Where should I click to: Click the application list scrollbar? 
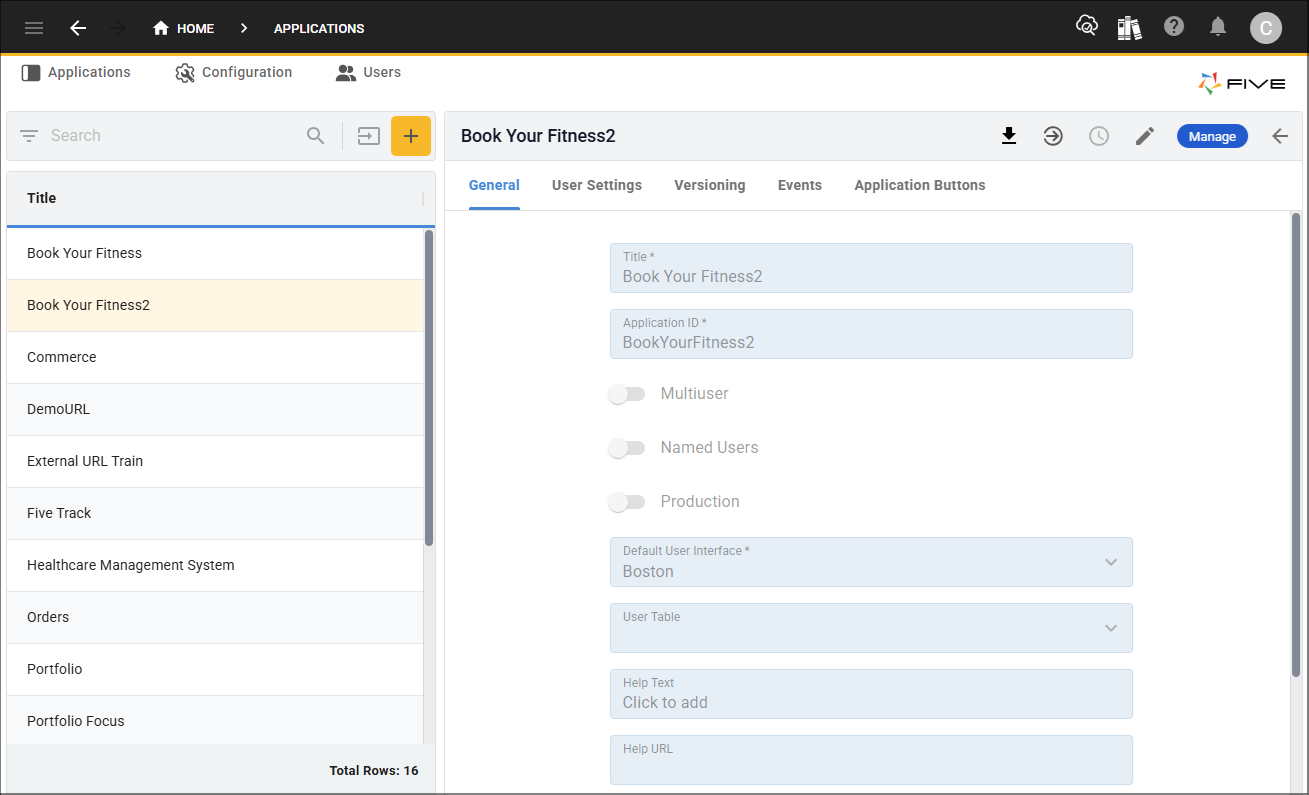[x=429, y=388]
